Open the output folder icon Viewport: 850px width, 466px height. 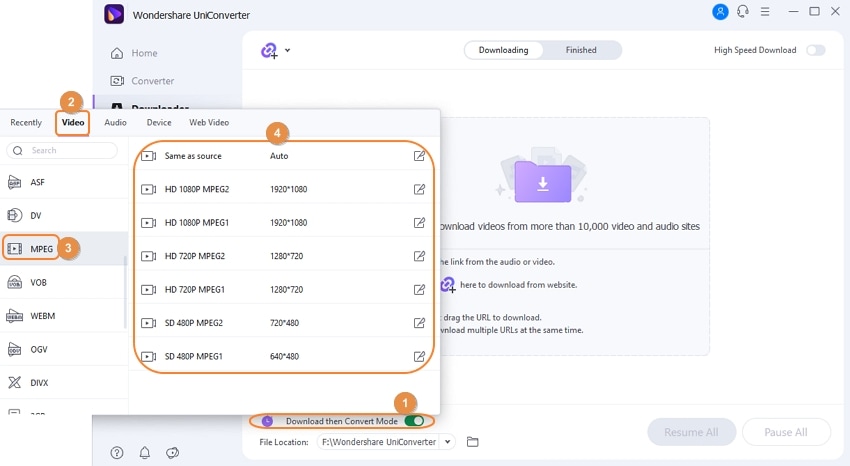click(x=473, y=442)
